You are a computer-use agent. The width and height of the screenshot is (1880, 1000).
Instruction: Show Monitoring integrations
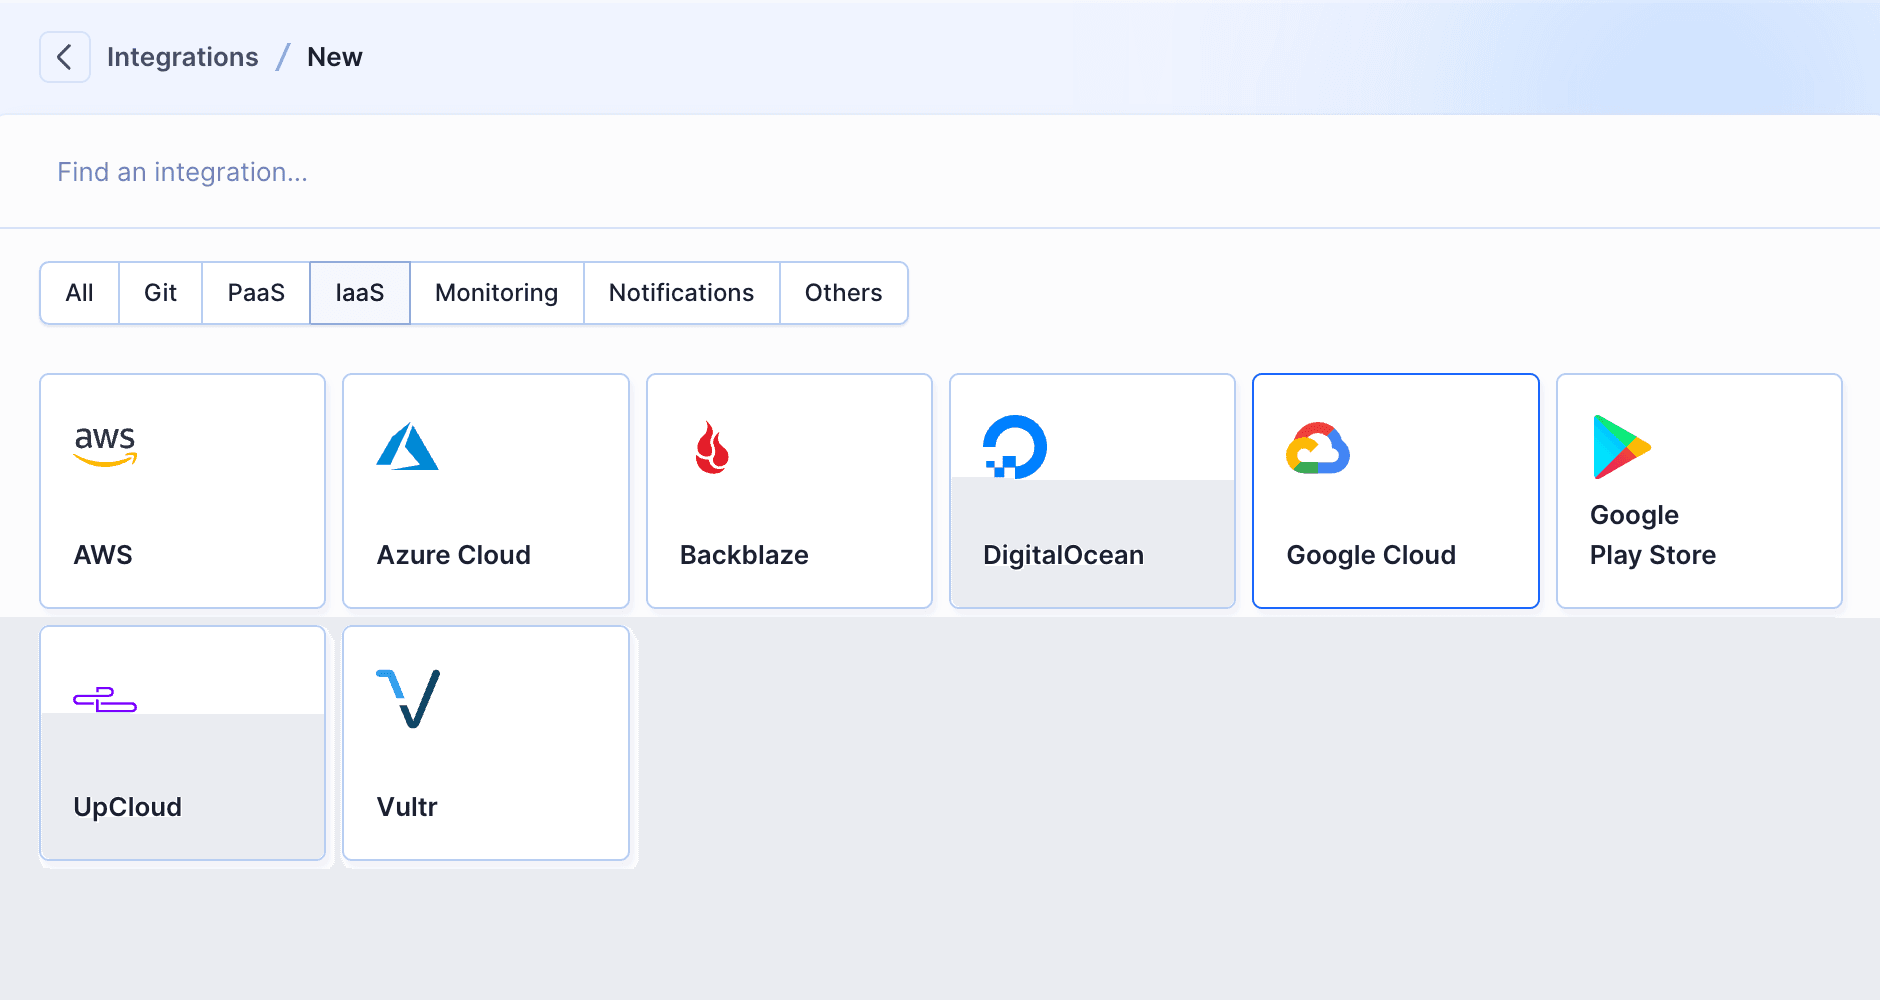coord(496,293)
